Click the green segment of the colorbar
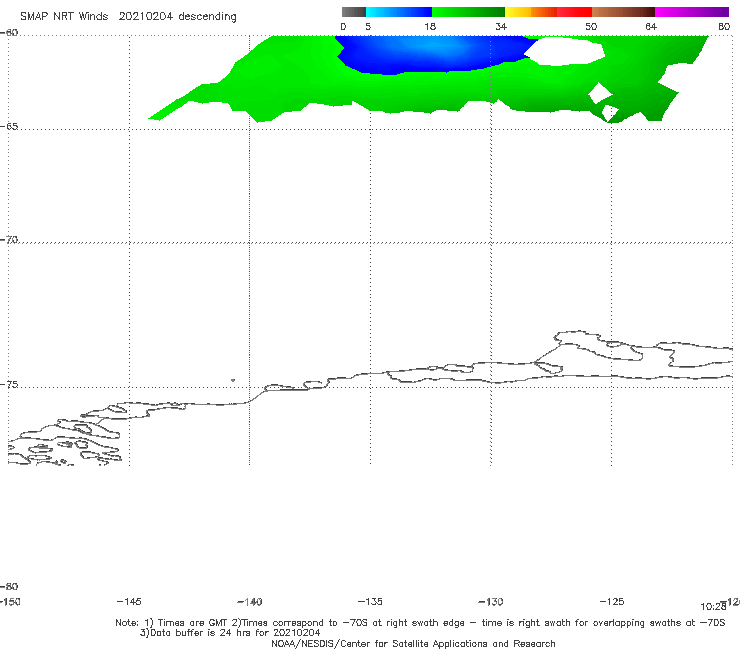The height and width of the screenshot is (650, 740). point(468,12)
